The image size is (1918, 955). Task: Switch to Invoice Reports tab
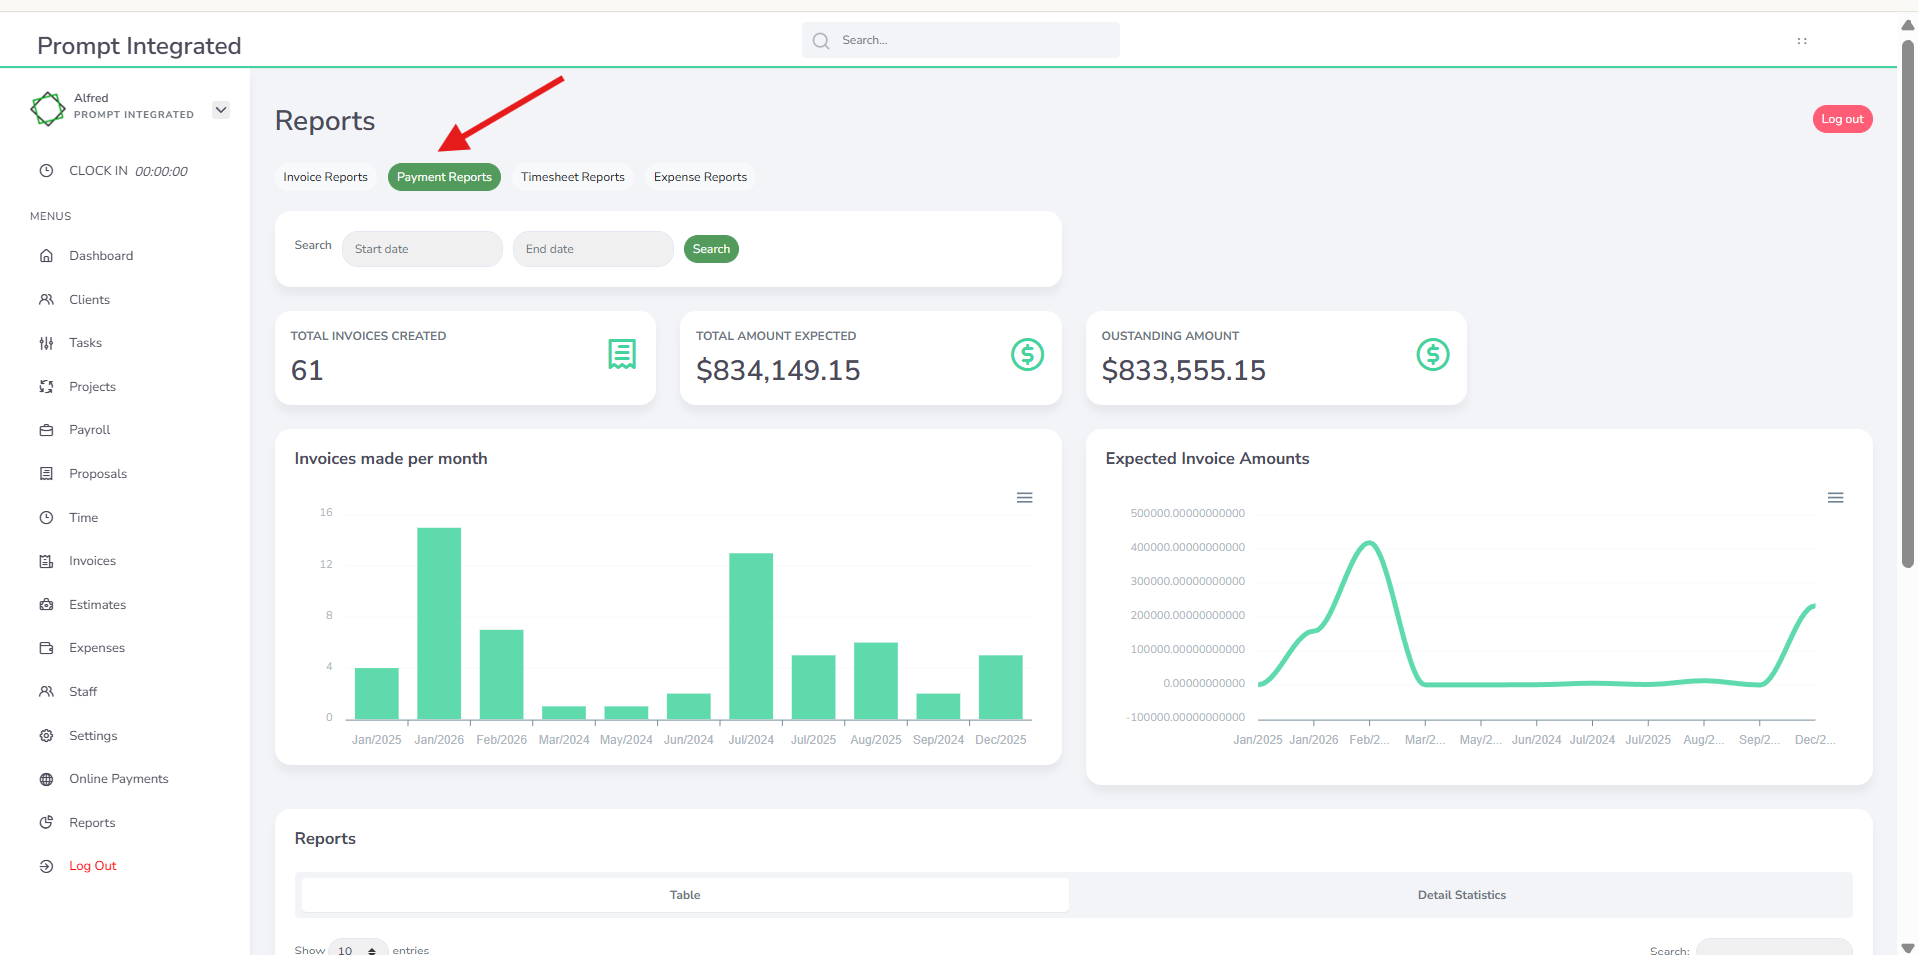tap(325, 177)
